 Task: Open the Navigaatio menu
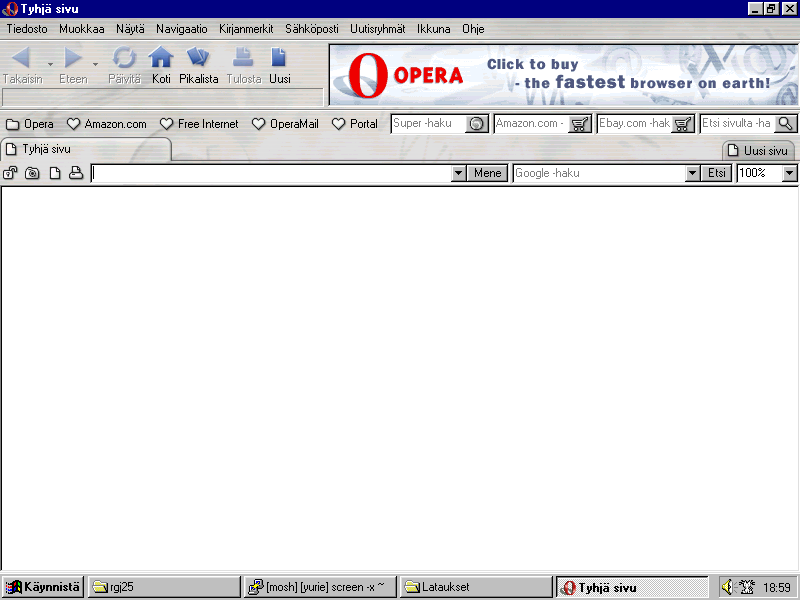tap(182, 29)
